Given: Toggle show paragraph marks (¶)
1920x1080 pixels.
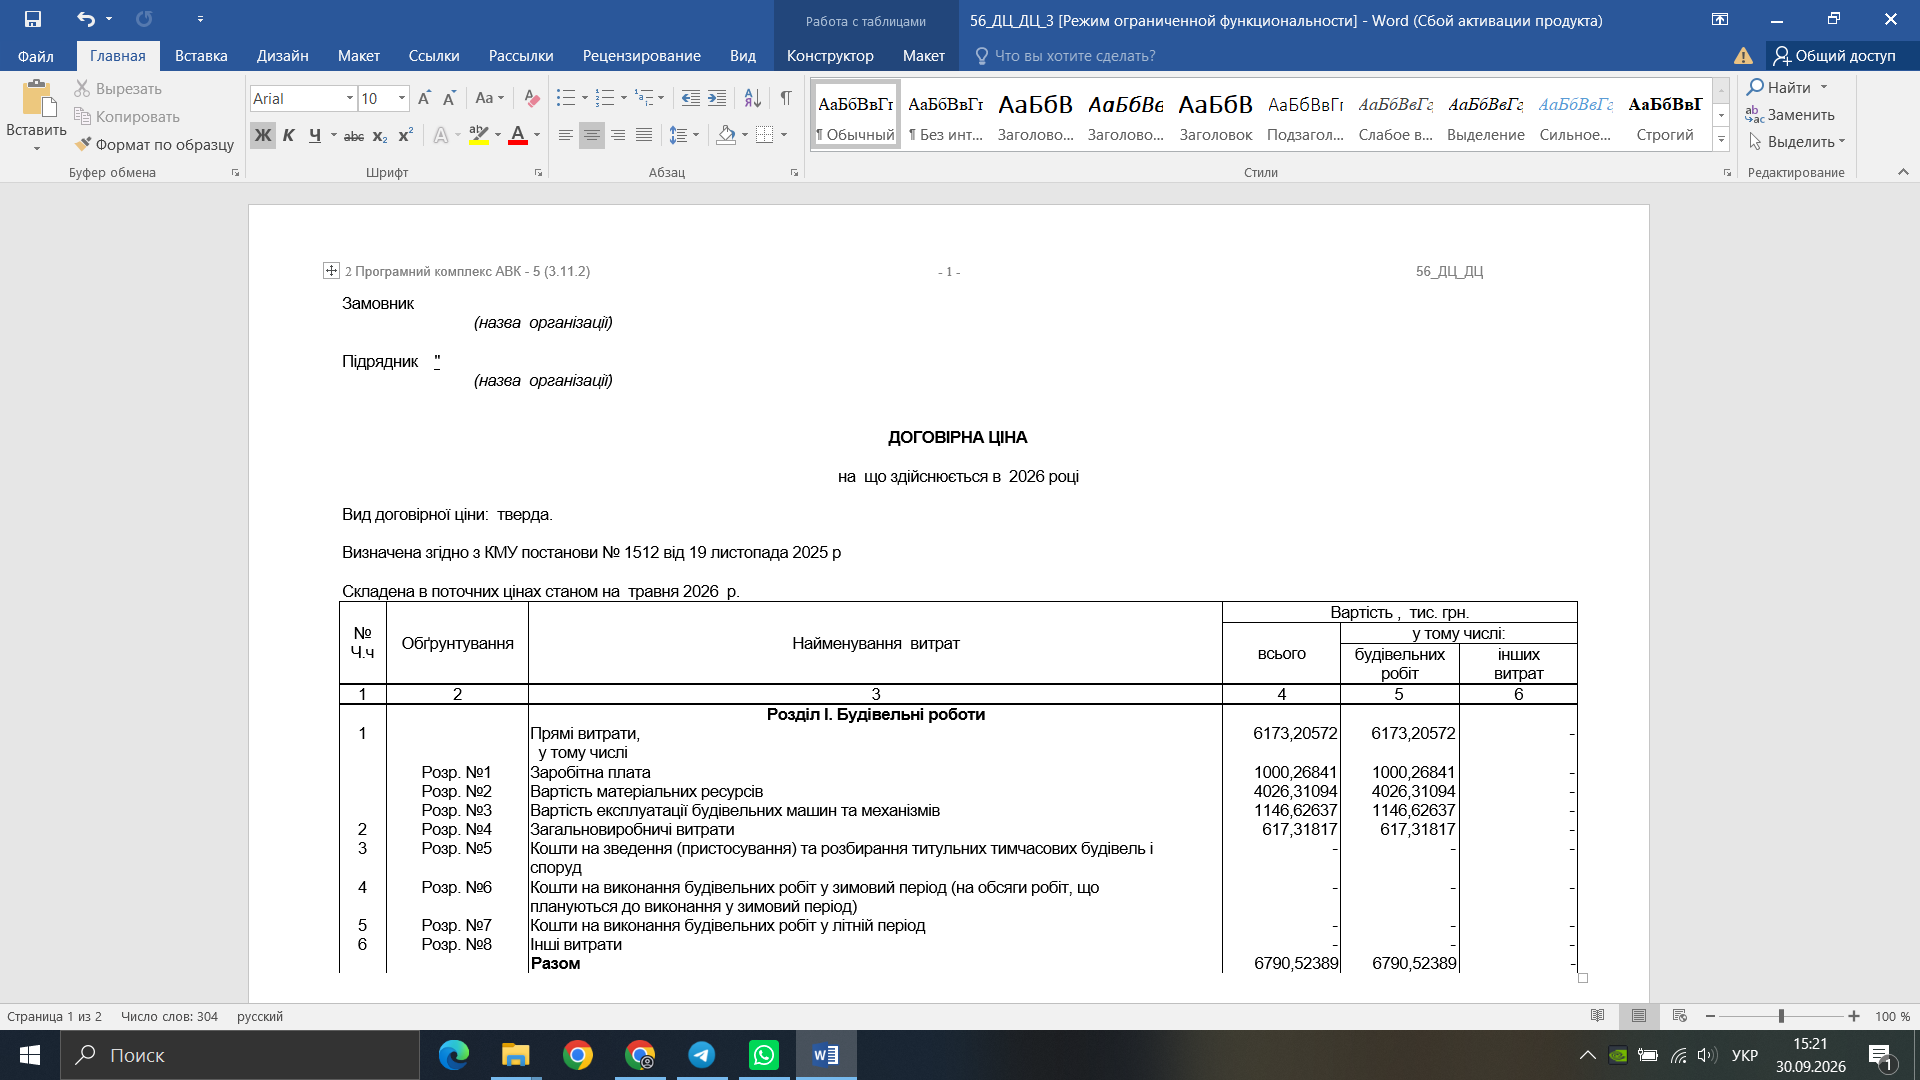Looking at the screenshot, I should [x=786, y=98].
